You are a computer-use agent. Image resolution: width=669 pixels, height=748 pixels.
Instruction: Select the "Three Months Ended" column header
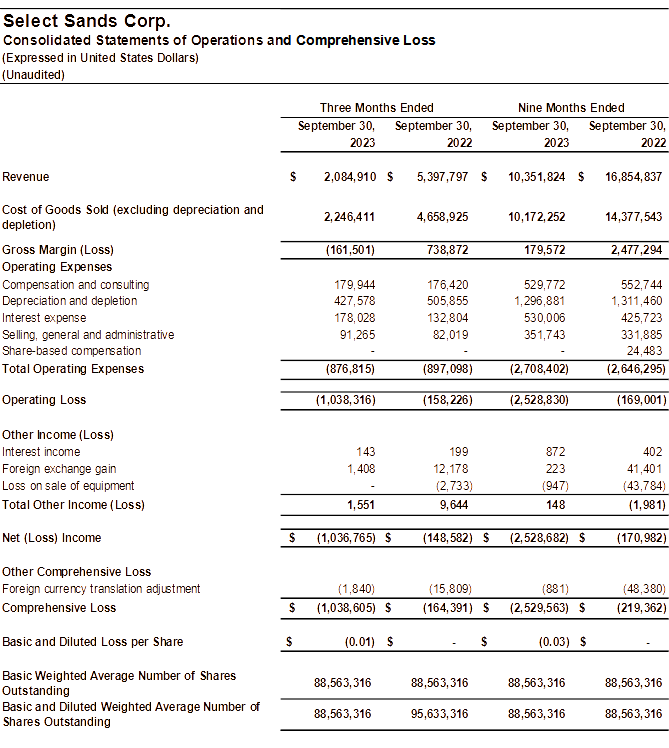tap(376, 108)
